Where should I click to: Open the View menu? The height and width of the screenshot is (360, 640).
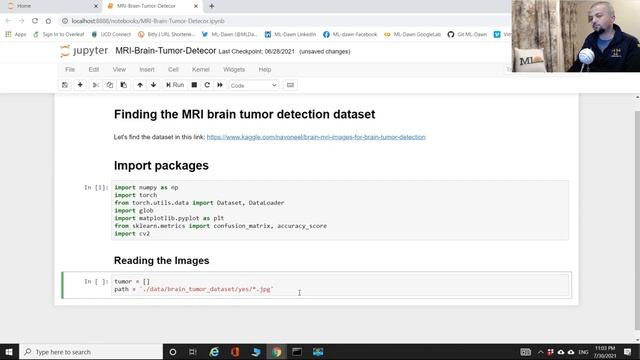click(x=119, y=69)
